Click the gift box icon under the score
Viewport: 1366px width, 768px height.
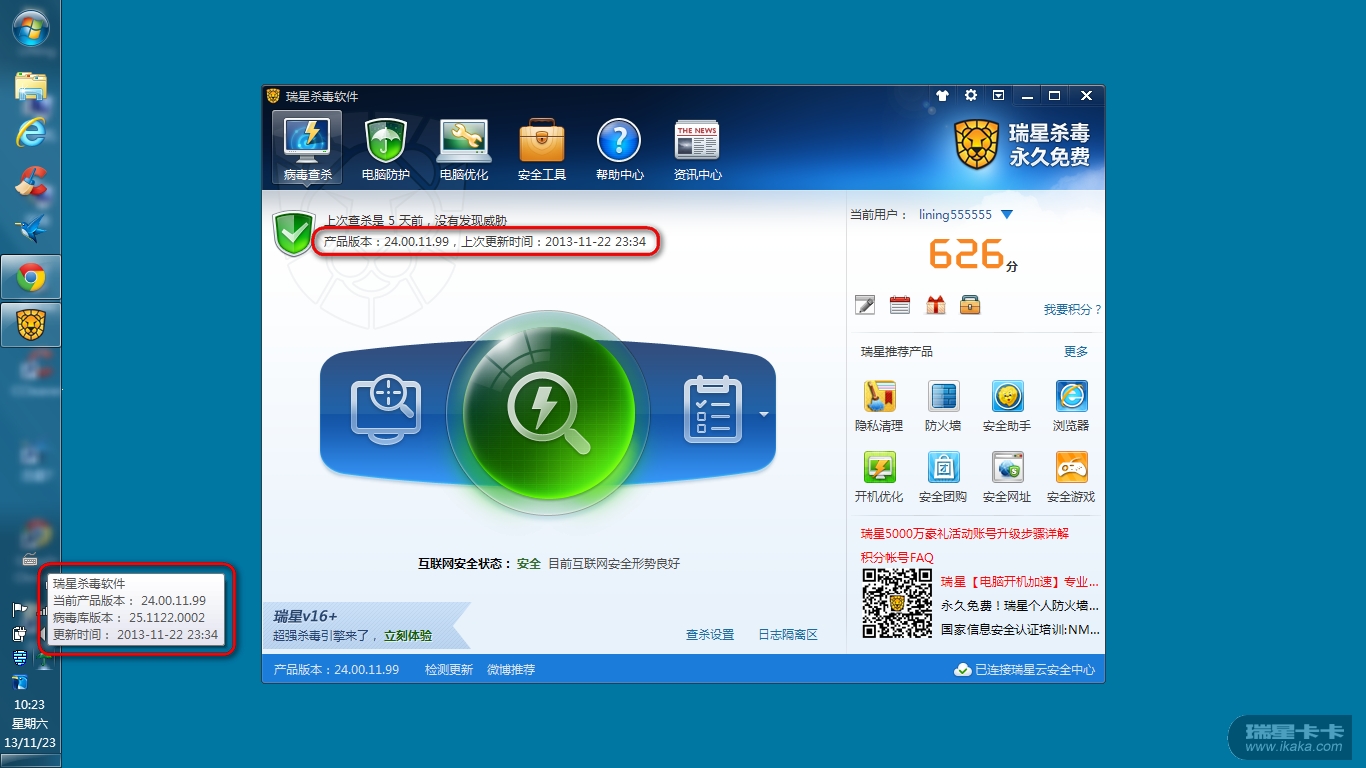(935, 305)
